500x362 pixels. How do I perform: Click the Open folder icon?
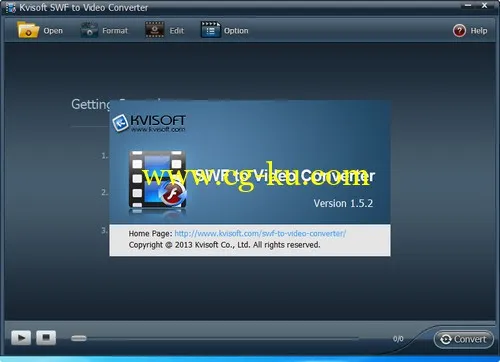(28, 30)
